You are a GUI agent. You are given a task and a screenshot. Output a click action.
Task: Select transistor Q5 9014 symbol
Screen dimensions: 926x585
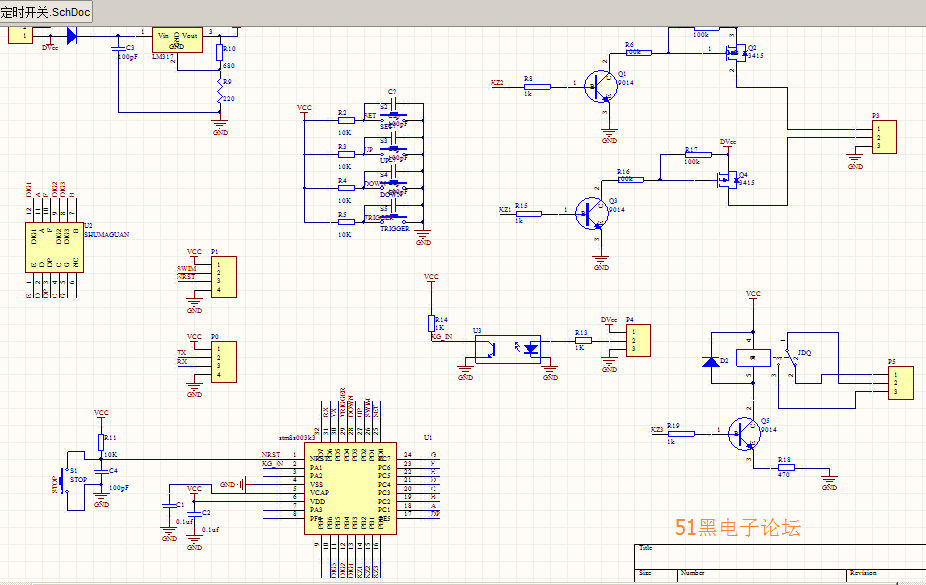[x=744, y=433]
